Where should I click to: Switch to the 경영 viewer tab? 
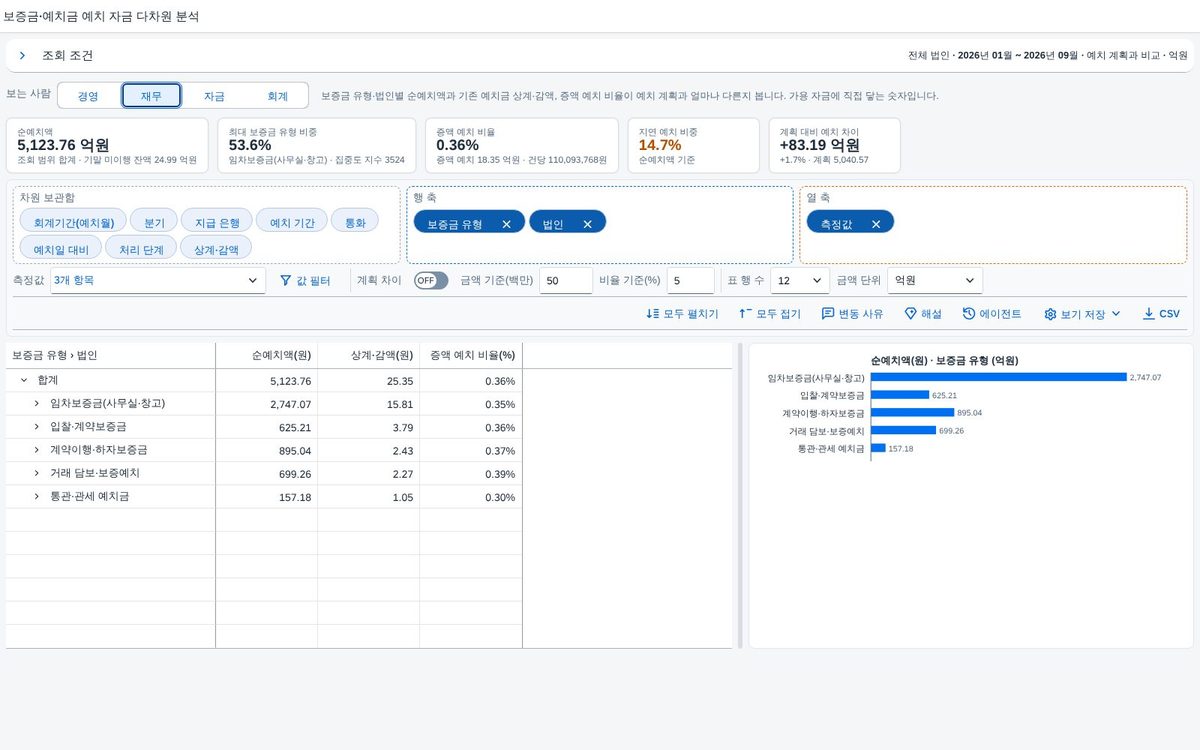tap(88, 96)
